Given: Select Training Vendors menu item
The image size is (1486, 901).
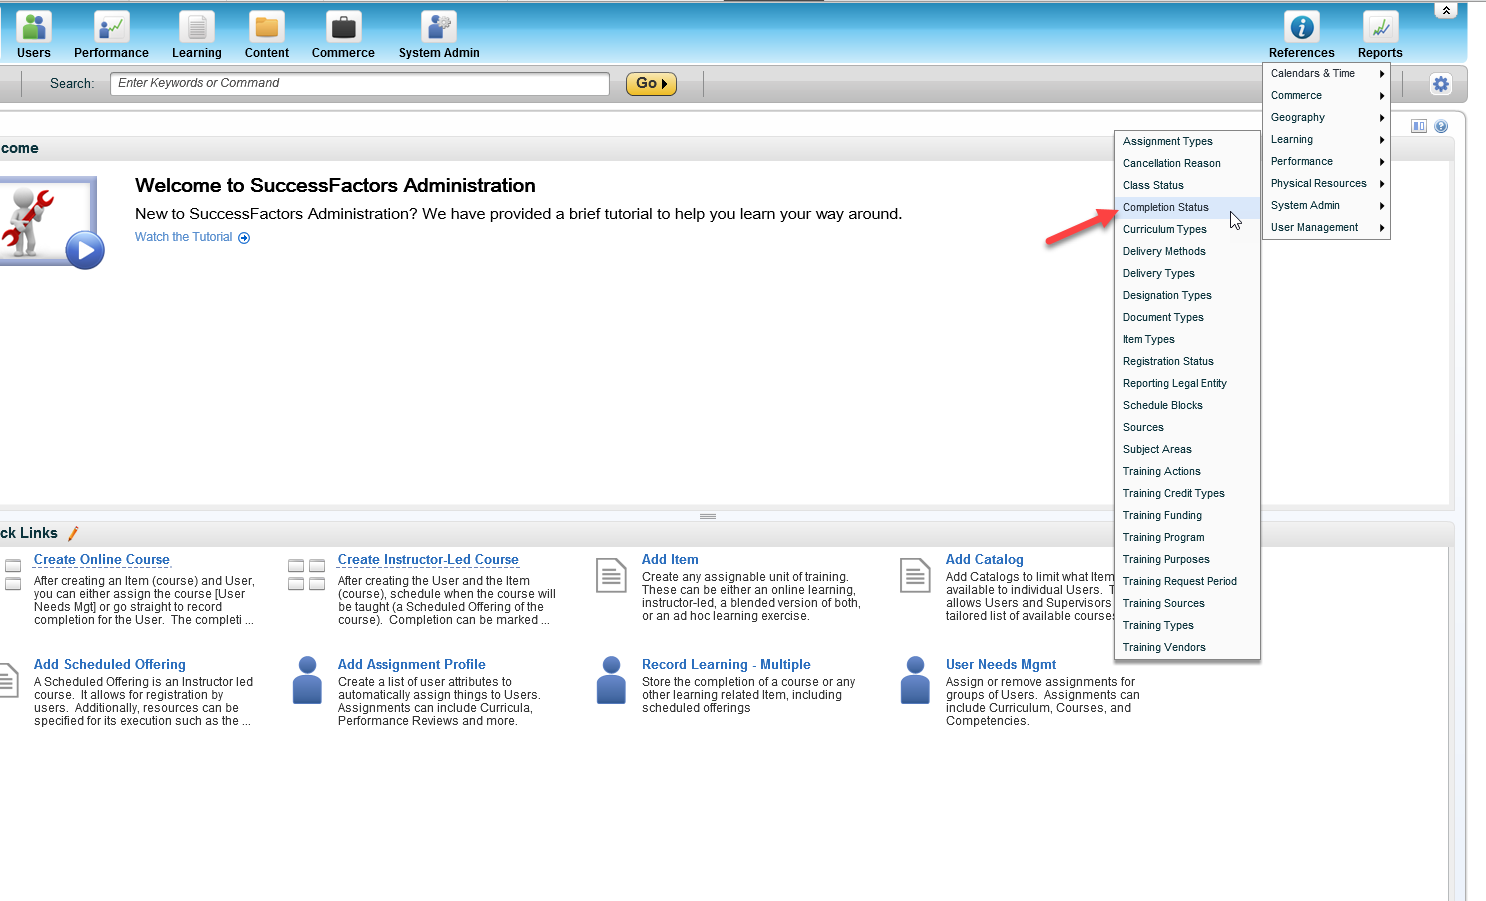Looking at the screenshot, I should (1187, 648).
